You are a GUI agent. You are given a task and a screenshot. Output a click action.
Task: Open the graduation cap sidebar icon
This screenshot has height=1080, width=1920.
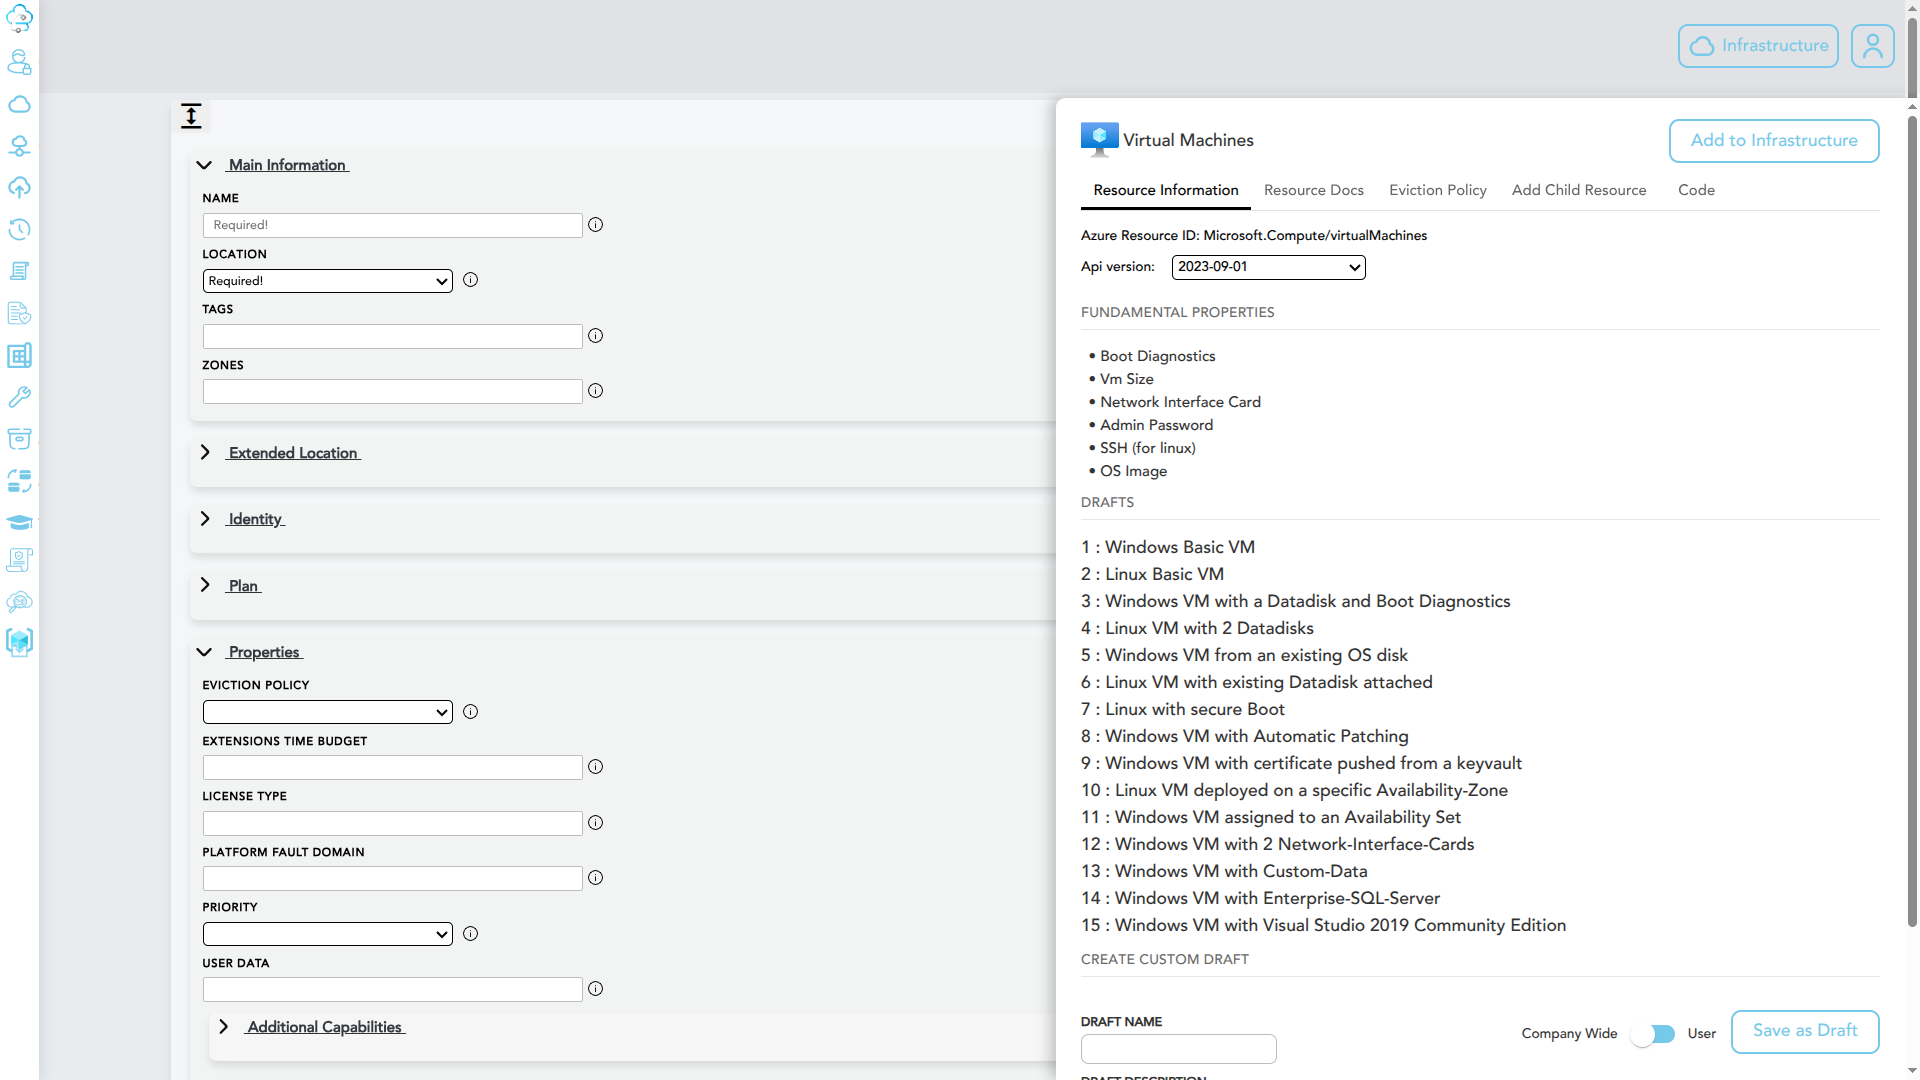tap(19, 522)
